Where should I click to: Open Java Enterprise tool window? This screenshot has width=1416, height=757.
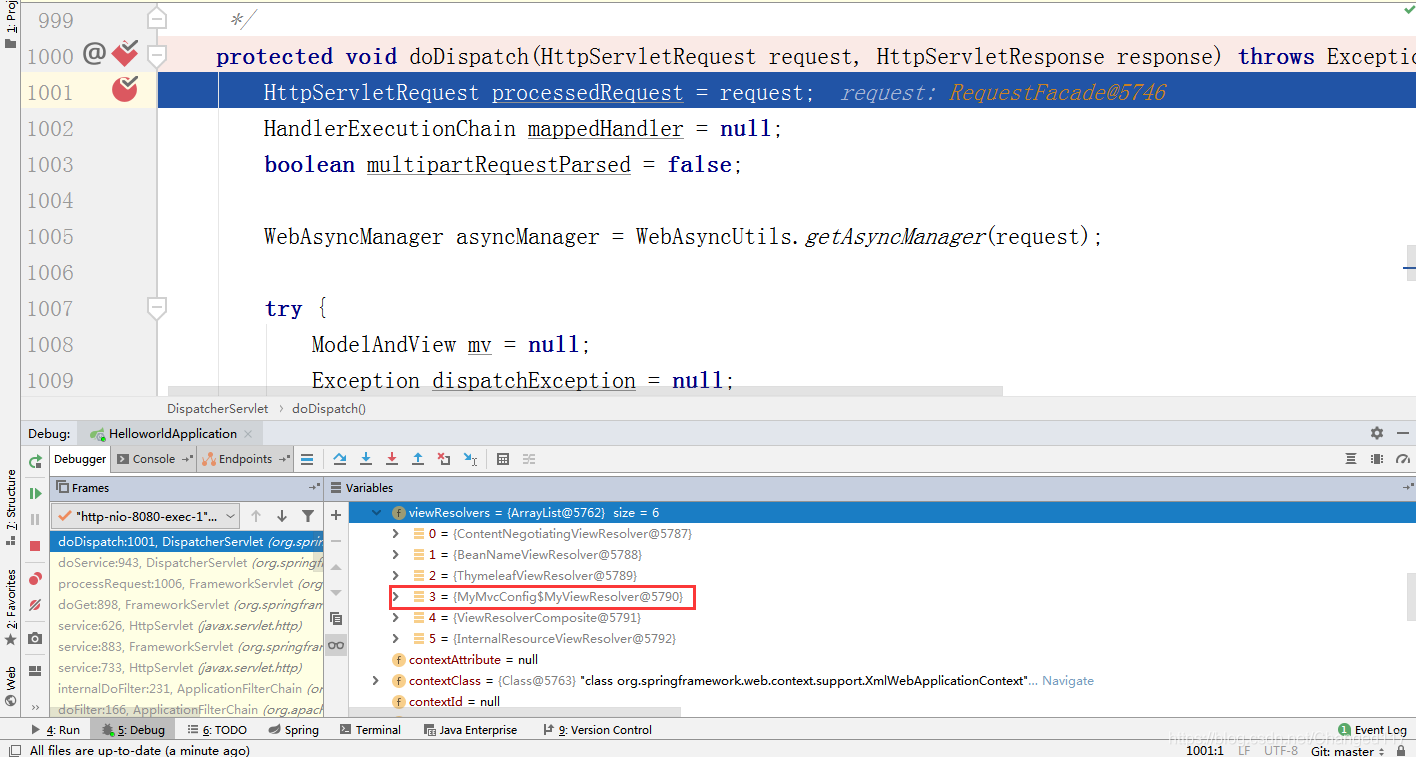click(x=469, y=730)
